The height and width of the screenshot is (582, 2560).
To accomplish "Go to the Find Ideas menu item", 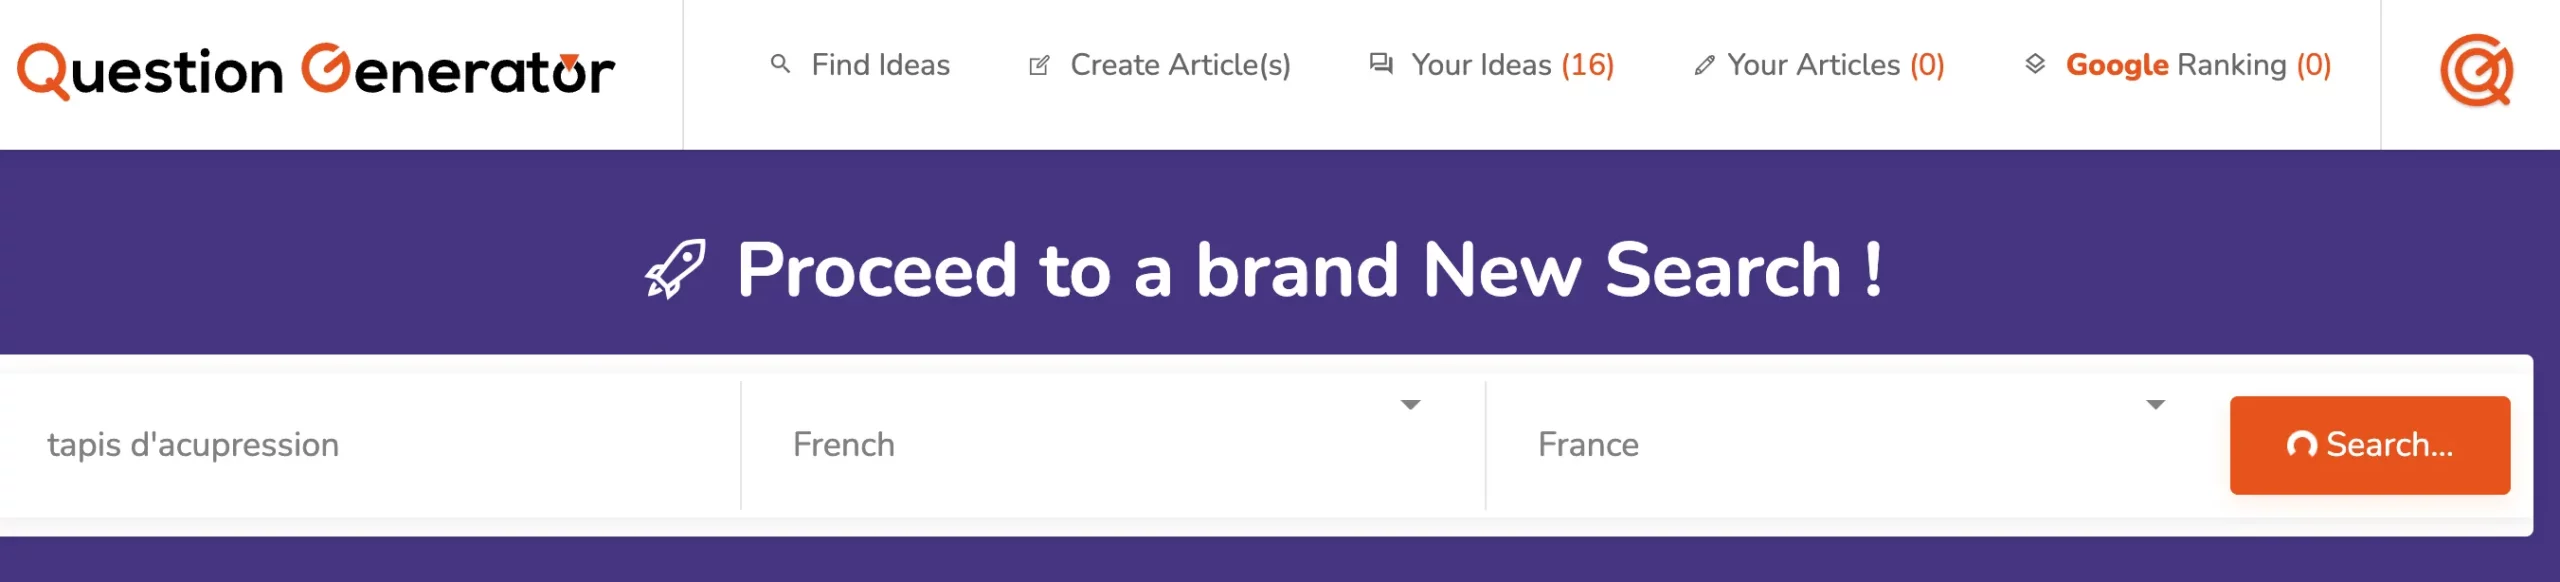I will pyautogui.click(x=880, y=65).
